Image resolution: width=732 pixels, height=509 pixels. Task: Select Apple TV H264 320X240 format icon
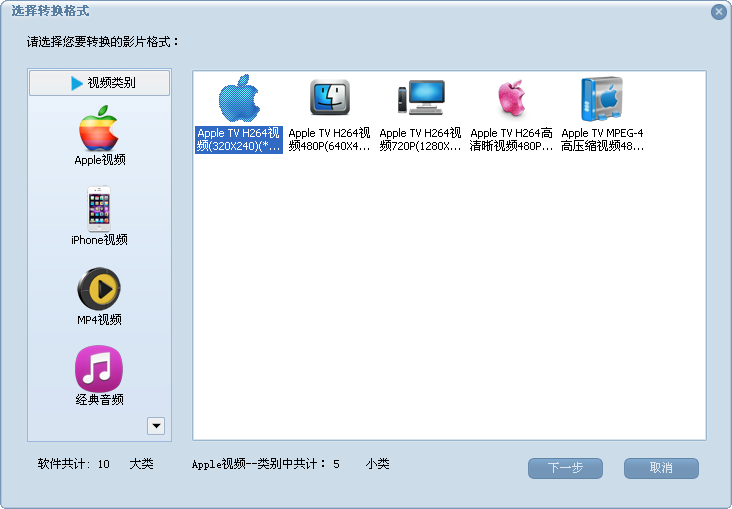point(239,98)
